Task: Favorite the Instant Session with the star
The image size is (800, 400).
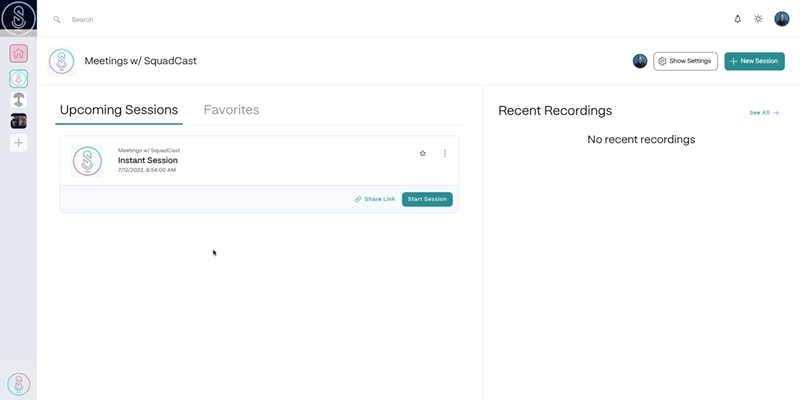Action: coord(423,153)
